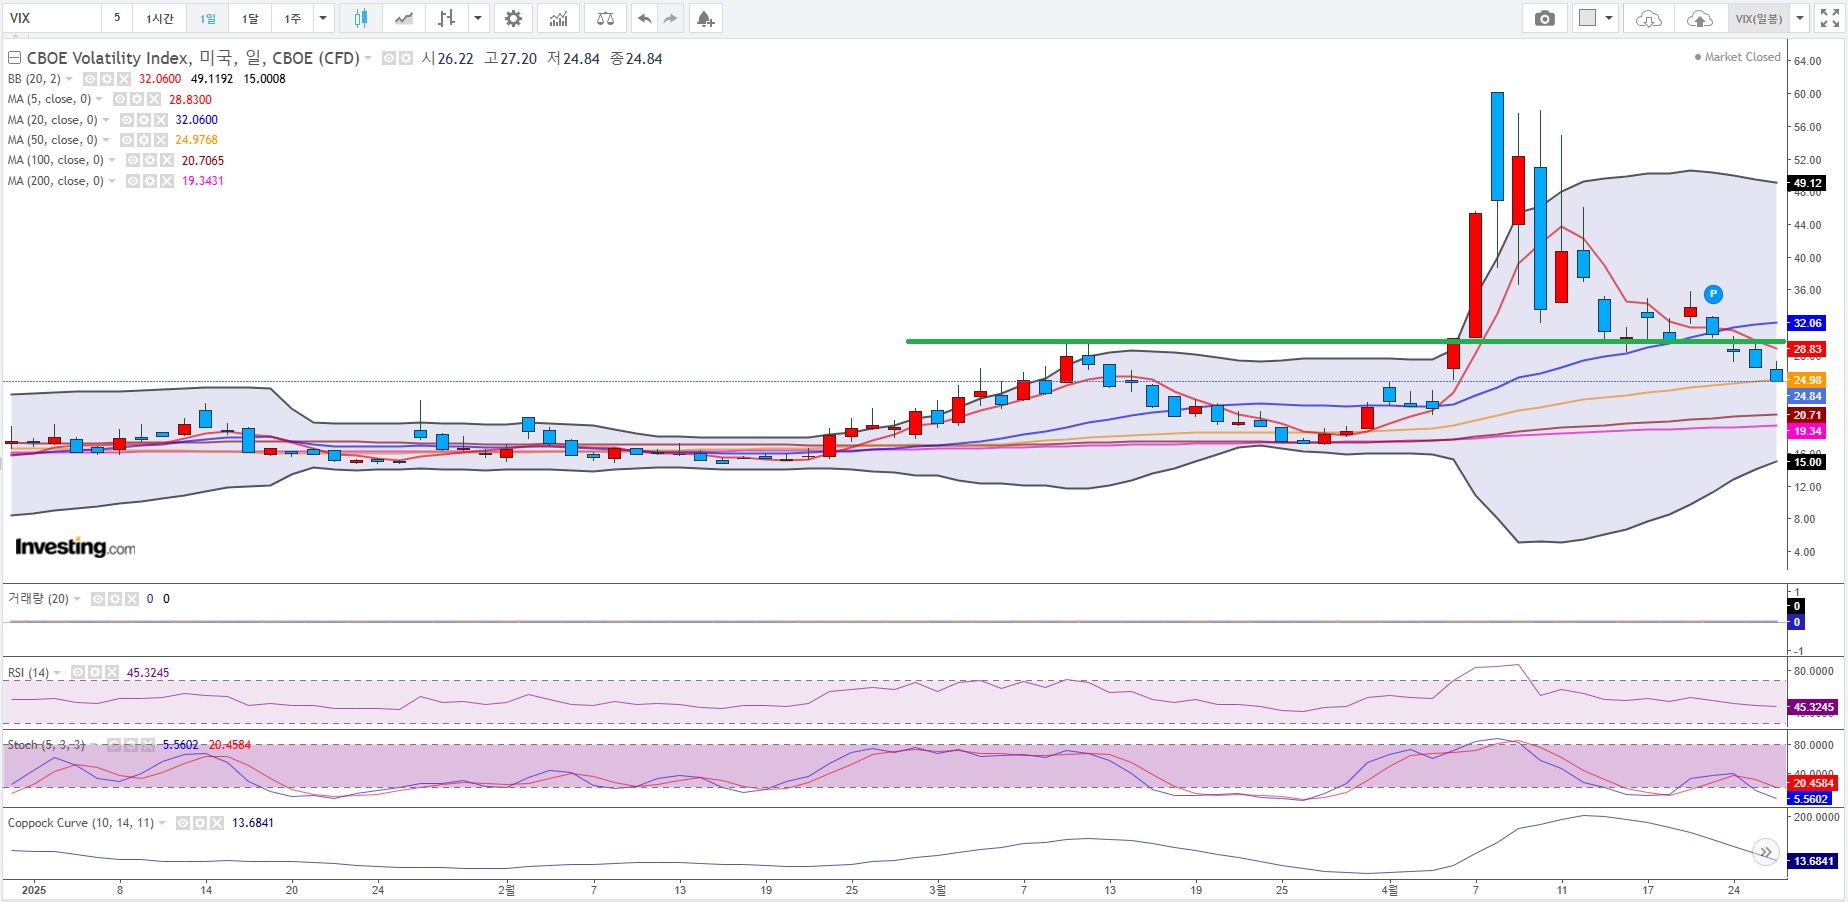Remove Coppock Curve indicator with X

click(x=216, y=823)
